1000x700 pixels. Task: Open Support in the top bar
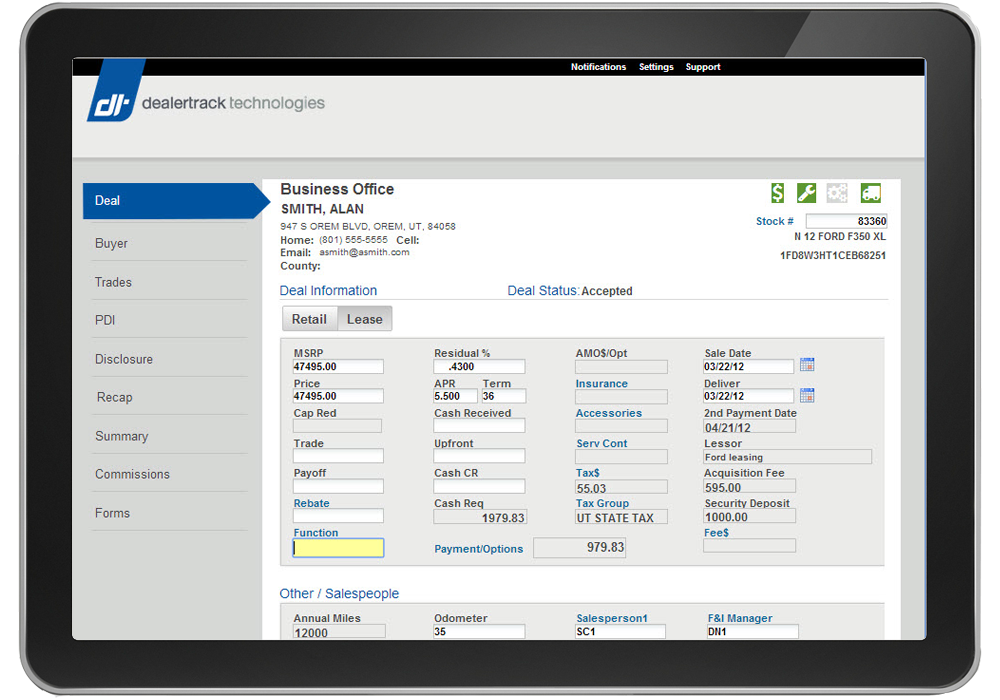(703, 67)
